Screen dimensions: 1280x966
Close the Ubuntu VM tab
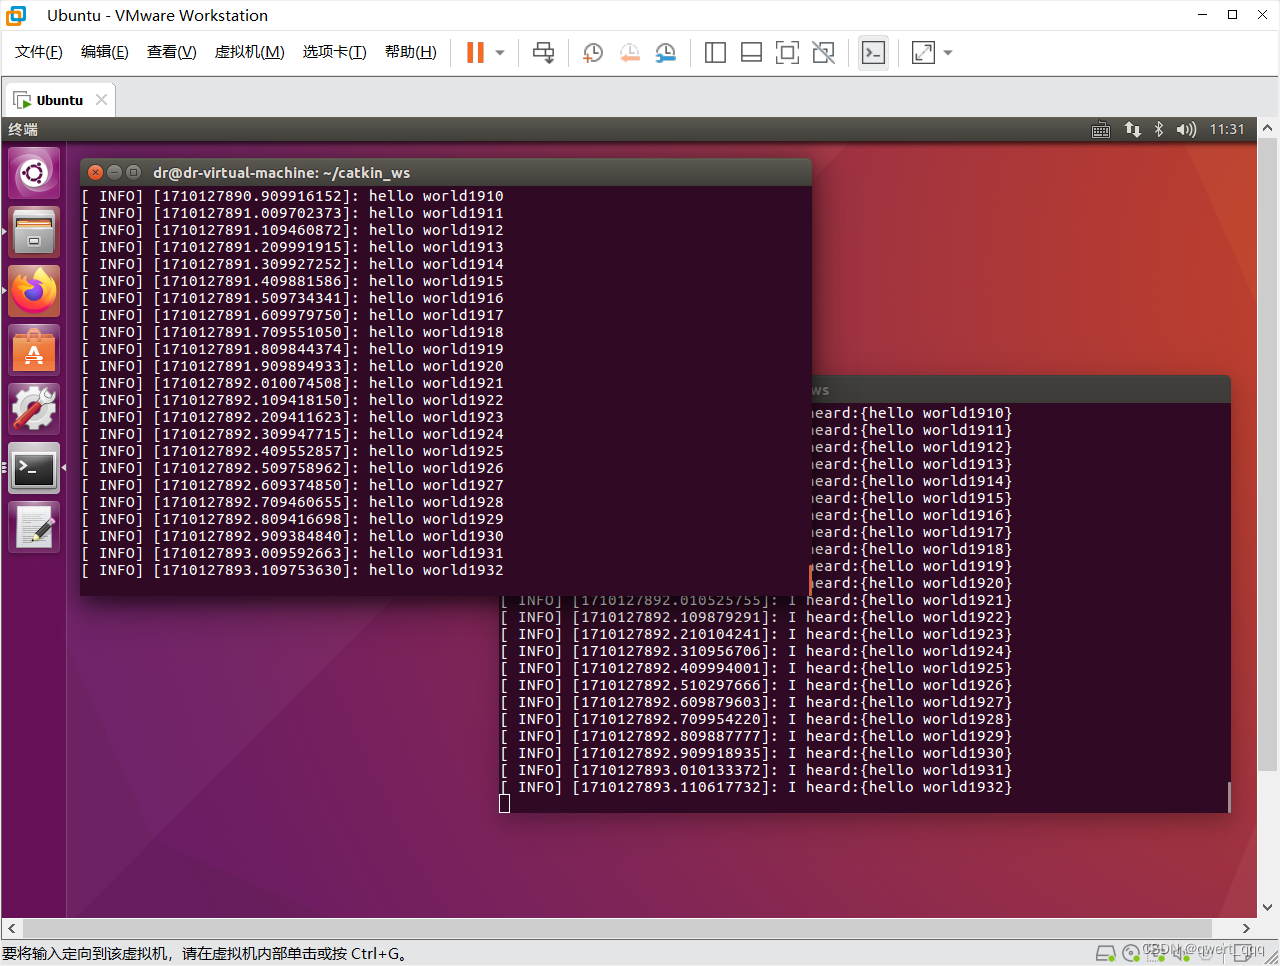101,100
